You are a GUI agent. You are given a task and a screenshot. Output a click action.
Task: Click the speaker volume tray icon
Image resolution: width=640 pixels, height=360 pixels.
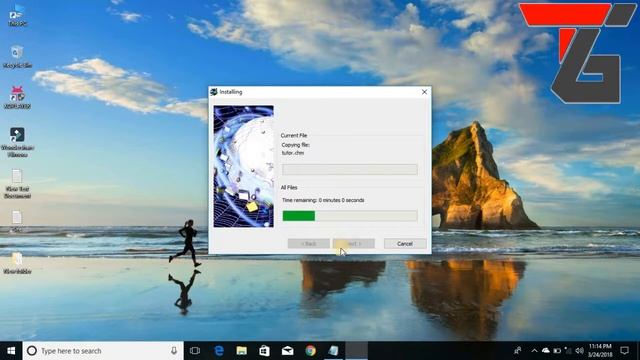tap(579, 351)
